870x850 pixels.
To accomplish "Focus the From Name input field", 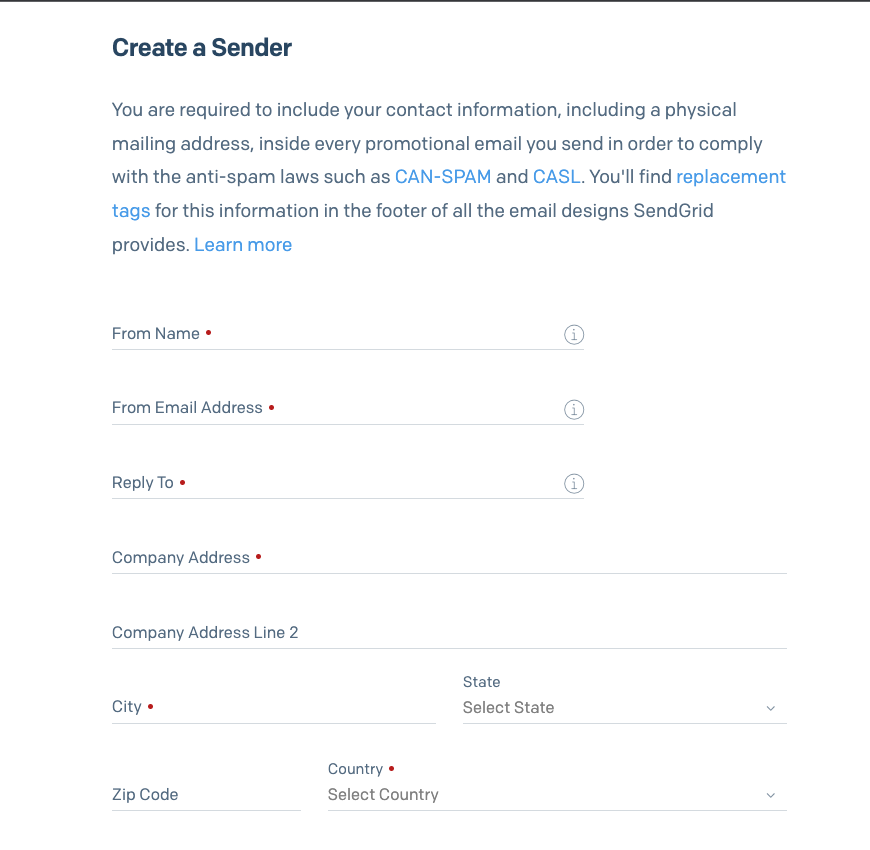I will (x=380, y=334).
